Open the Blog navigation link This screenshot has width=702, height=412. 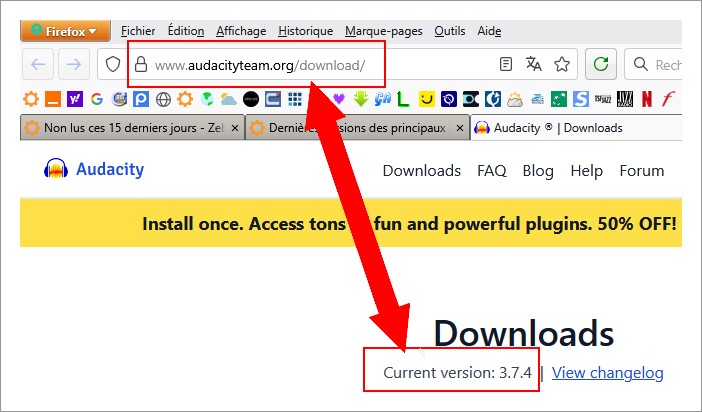click(x=538, y=171)
